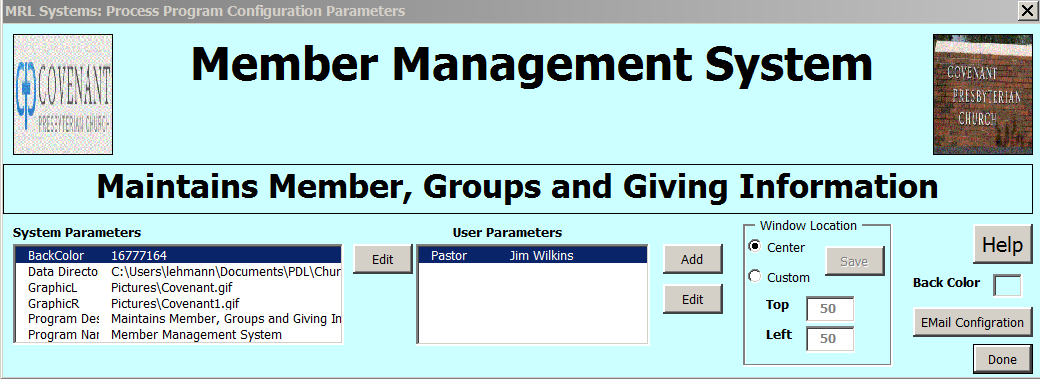Click Edit next to System Parameters
This screenshot has width=1040, height=379.
tap(382, 260)
